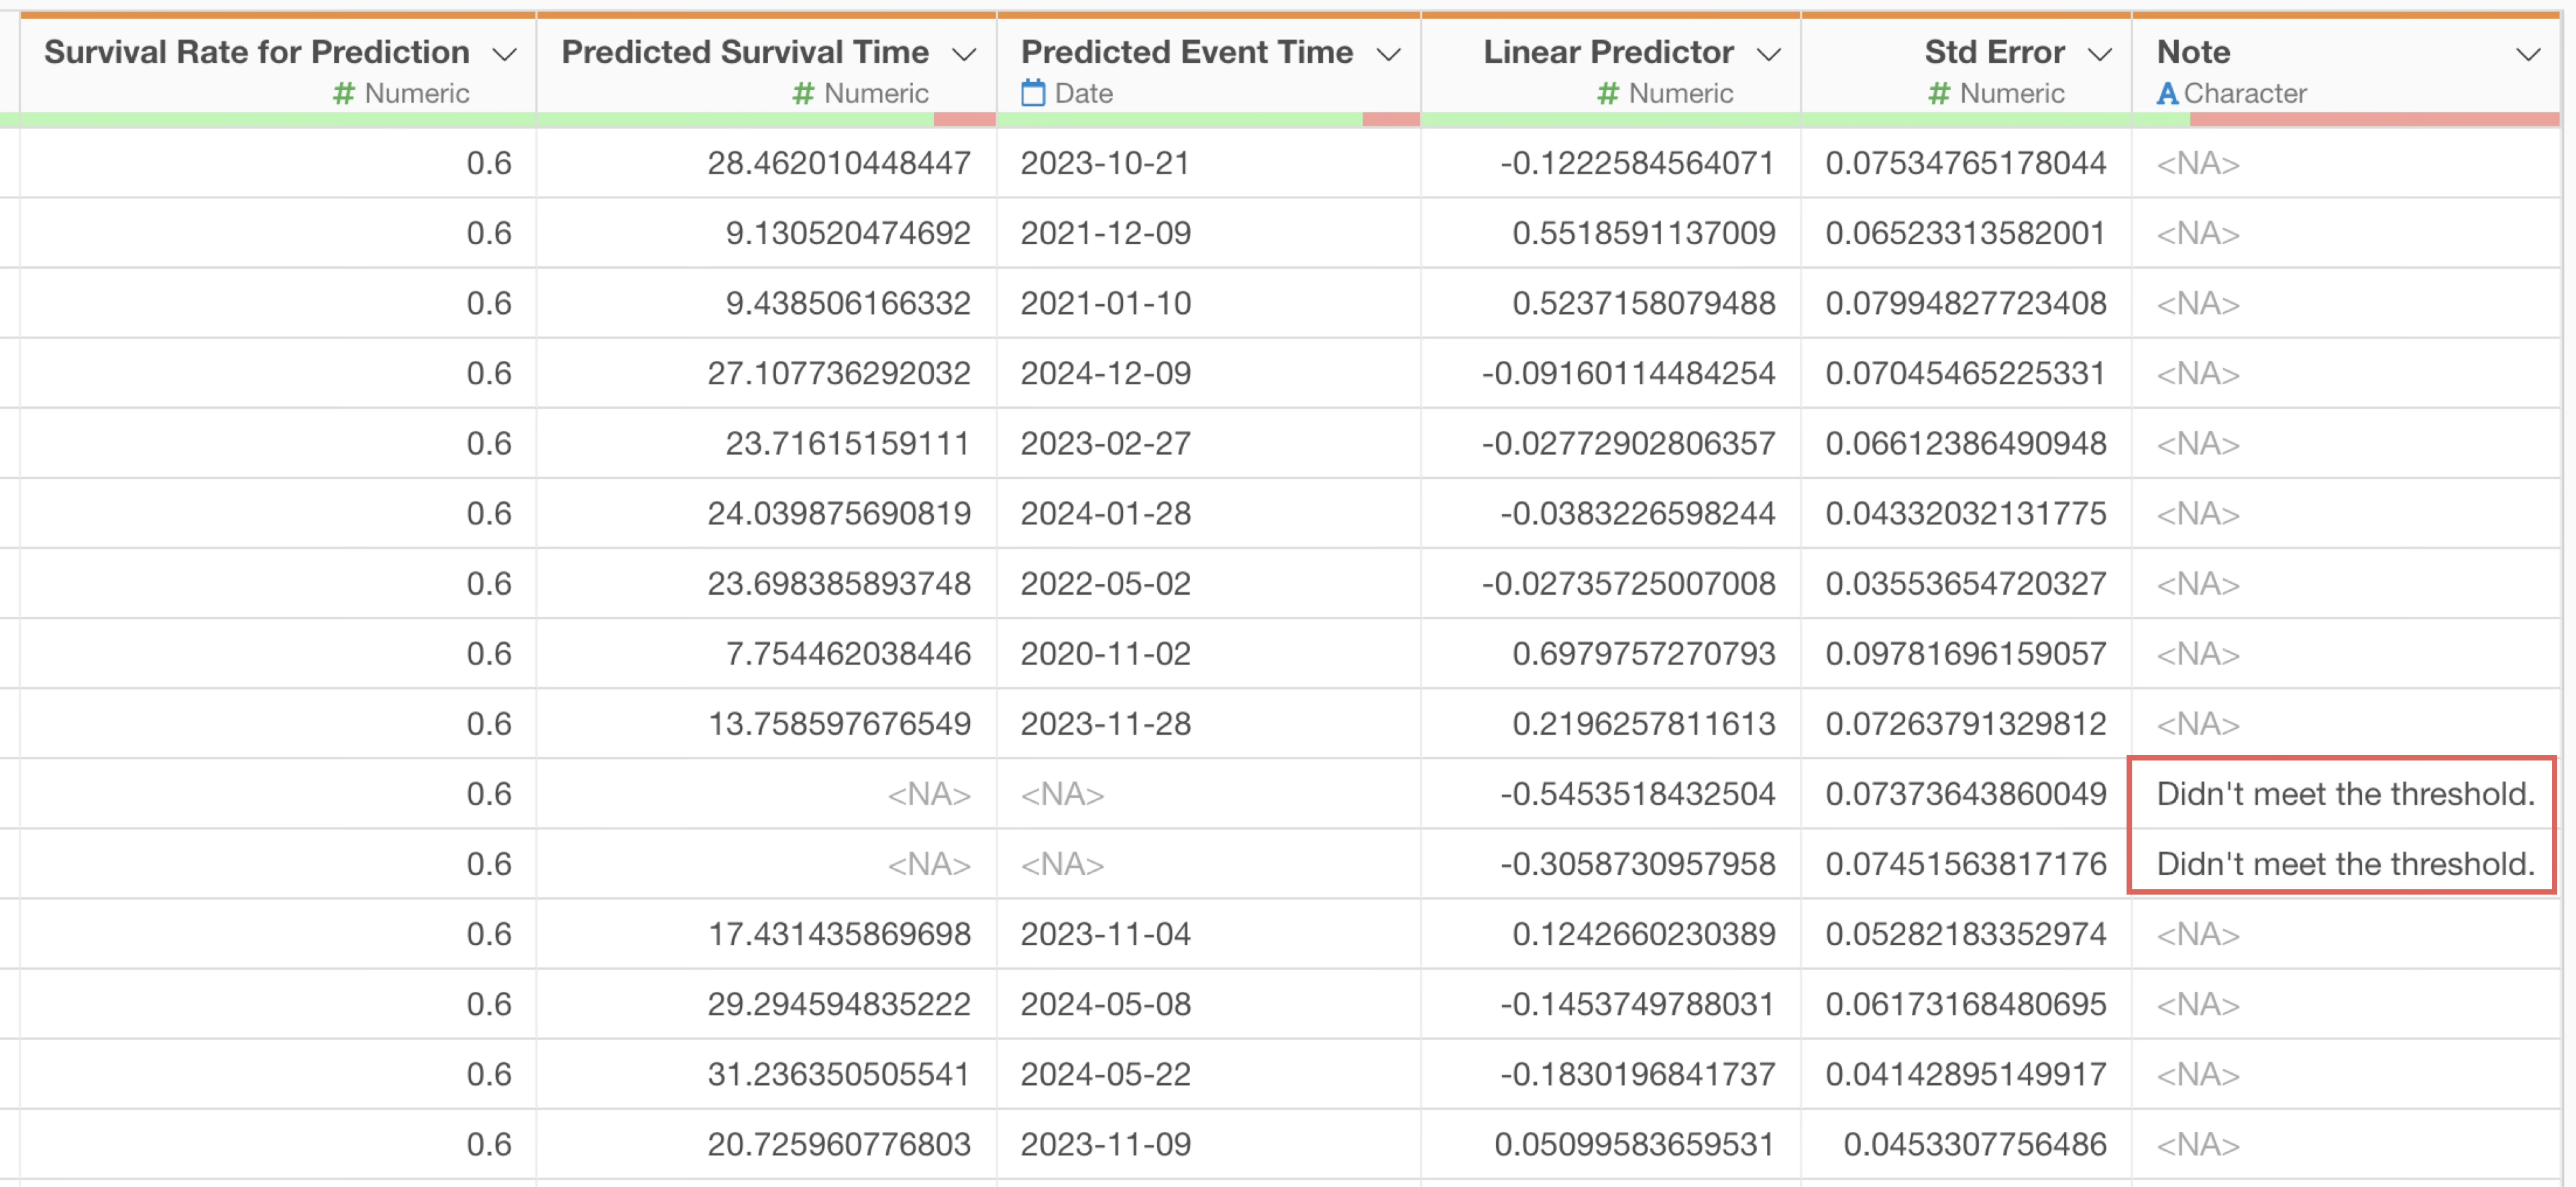This screenshot has width=2576, height=1187.
Task: Click the Predicted Event Time column header
Action: pos(1186,52)
